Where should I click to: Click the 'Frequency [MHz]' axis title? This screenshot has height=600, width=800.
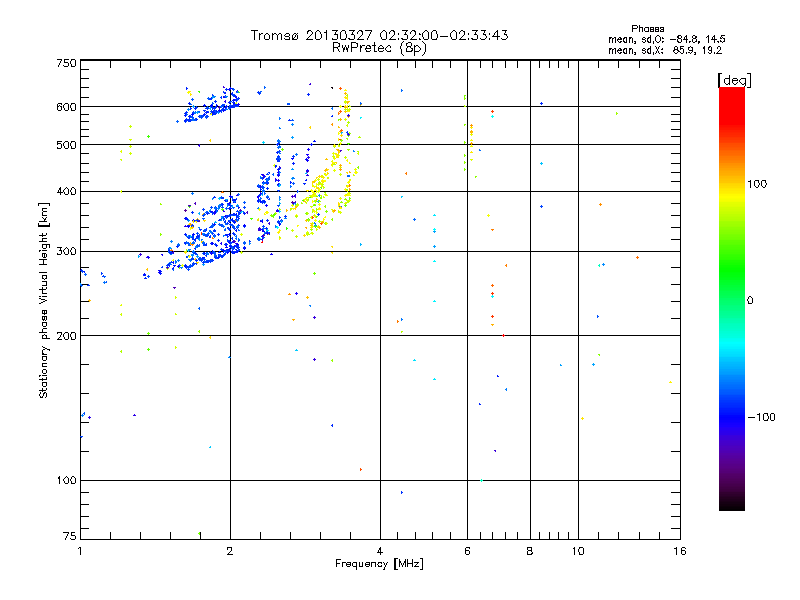coord(379,564)
